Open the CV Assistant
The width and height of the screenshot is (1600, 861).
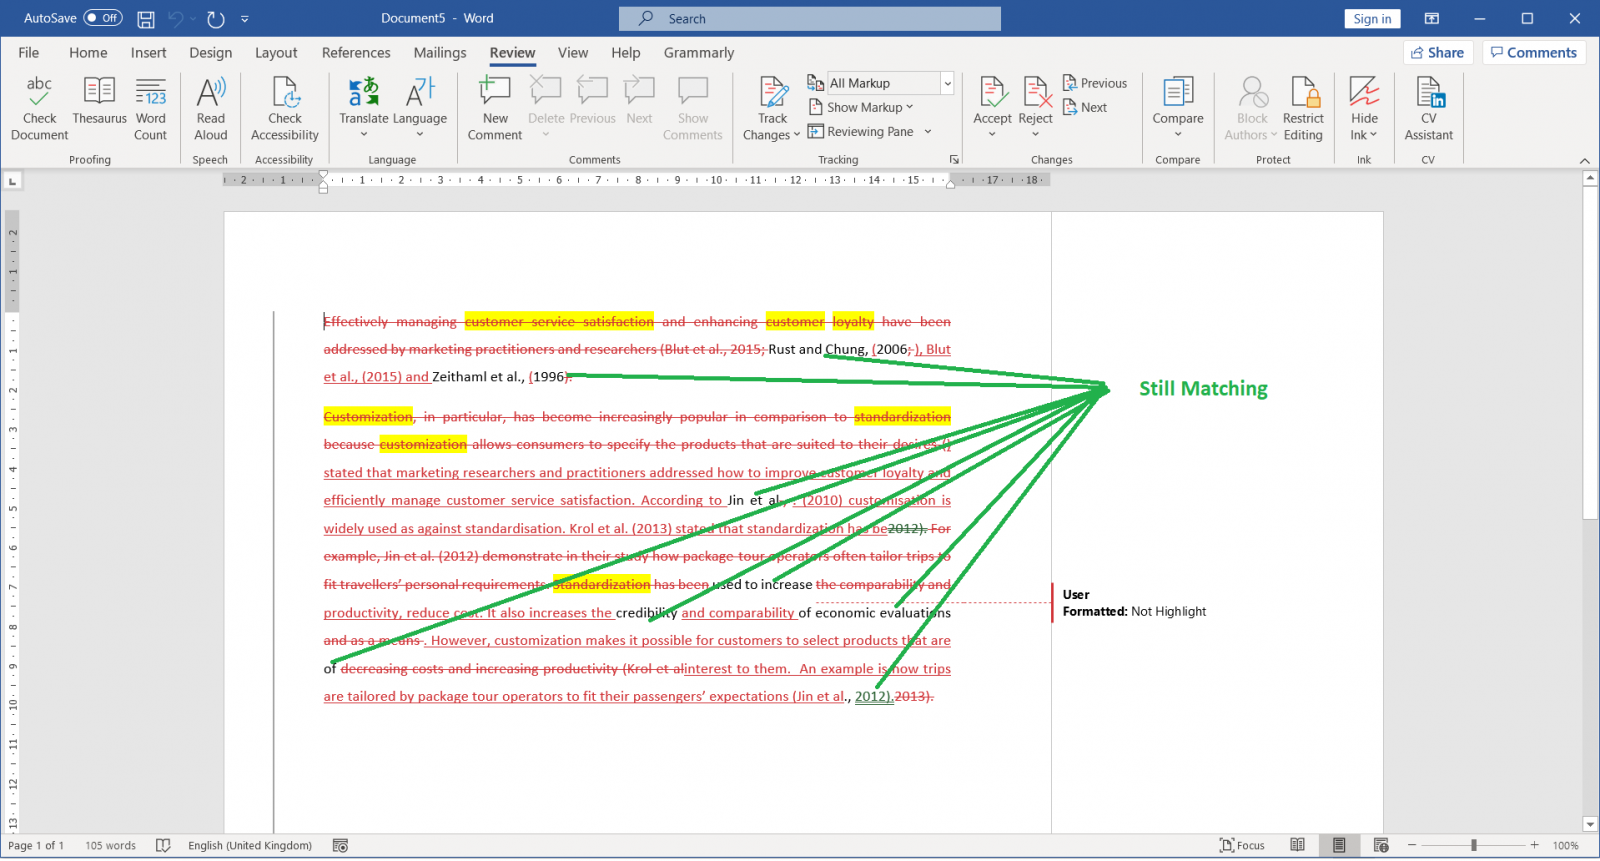pyautogui.click(x=1428, y=92)
